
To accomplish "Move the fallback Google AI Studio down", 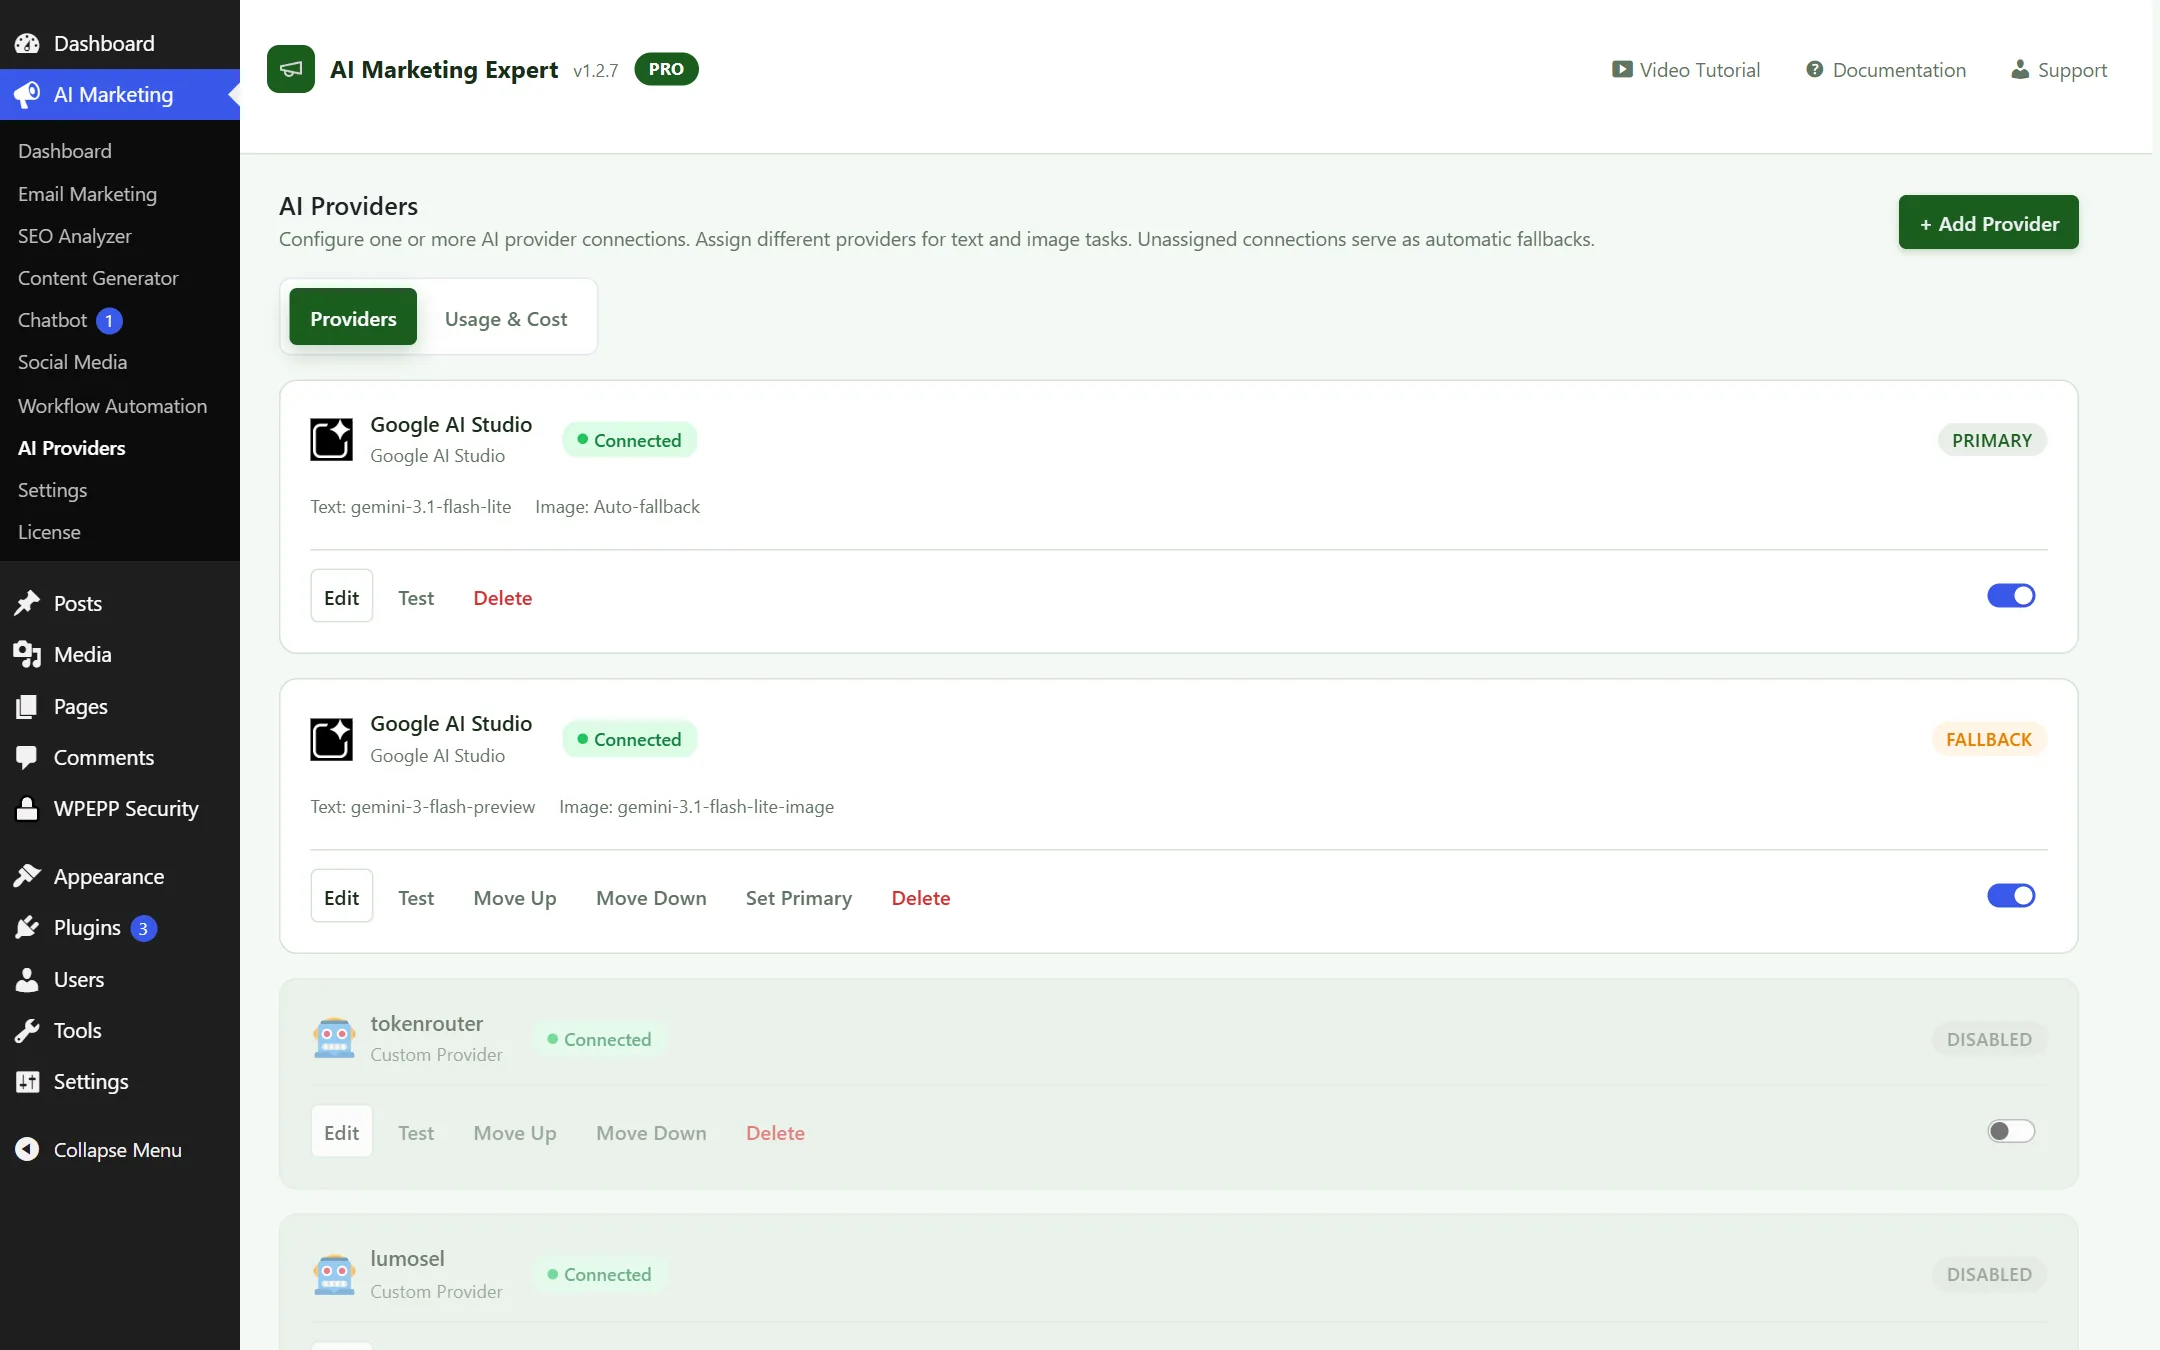I will point(651,897).
